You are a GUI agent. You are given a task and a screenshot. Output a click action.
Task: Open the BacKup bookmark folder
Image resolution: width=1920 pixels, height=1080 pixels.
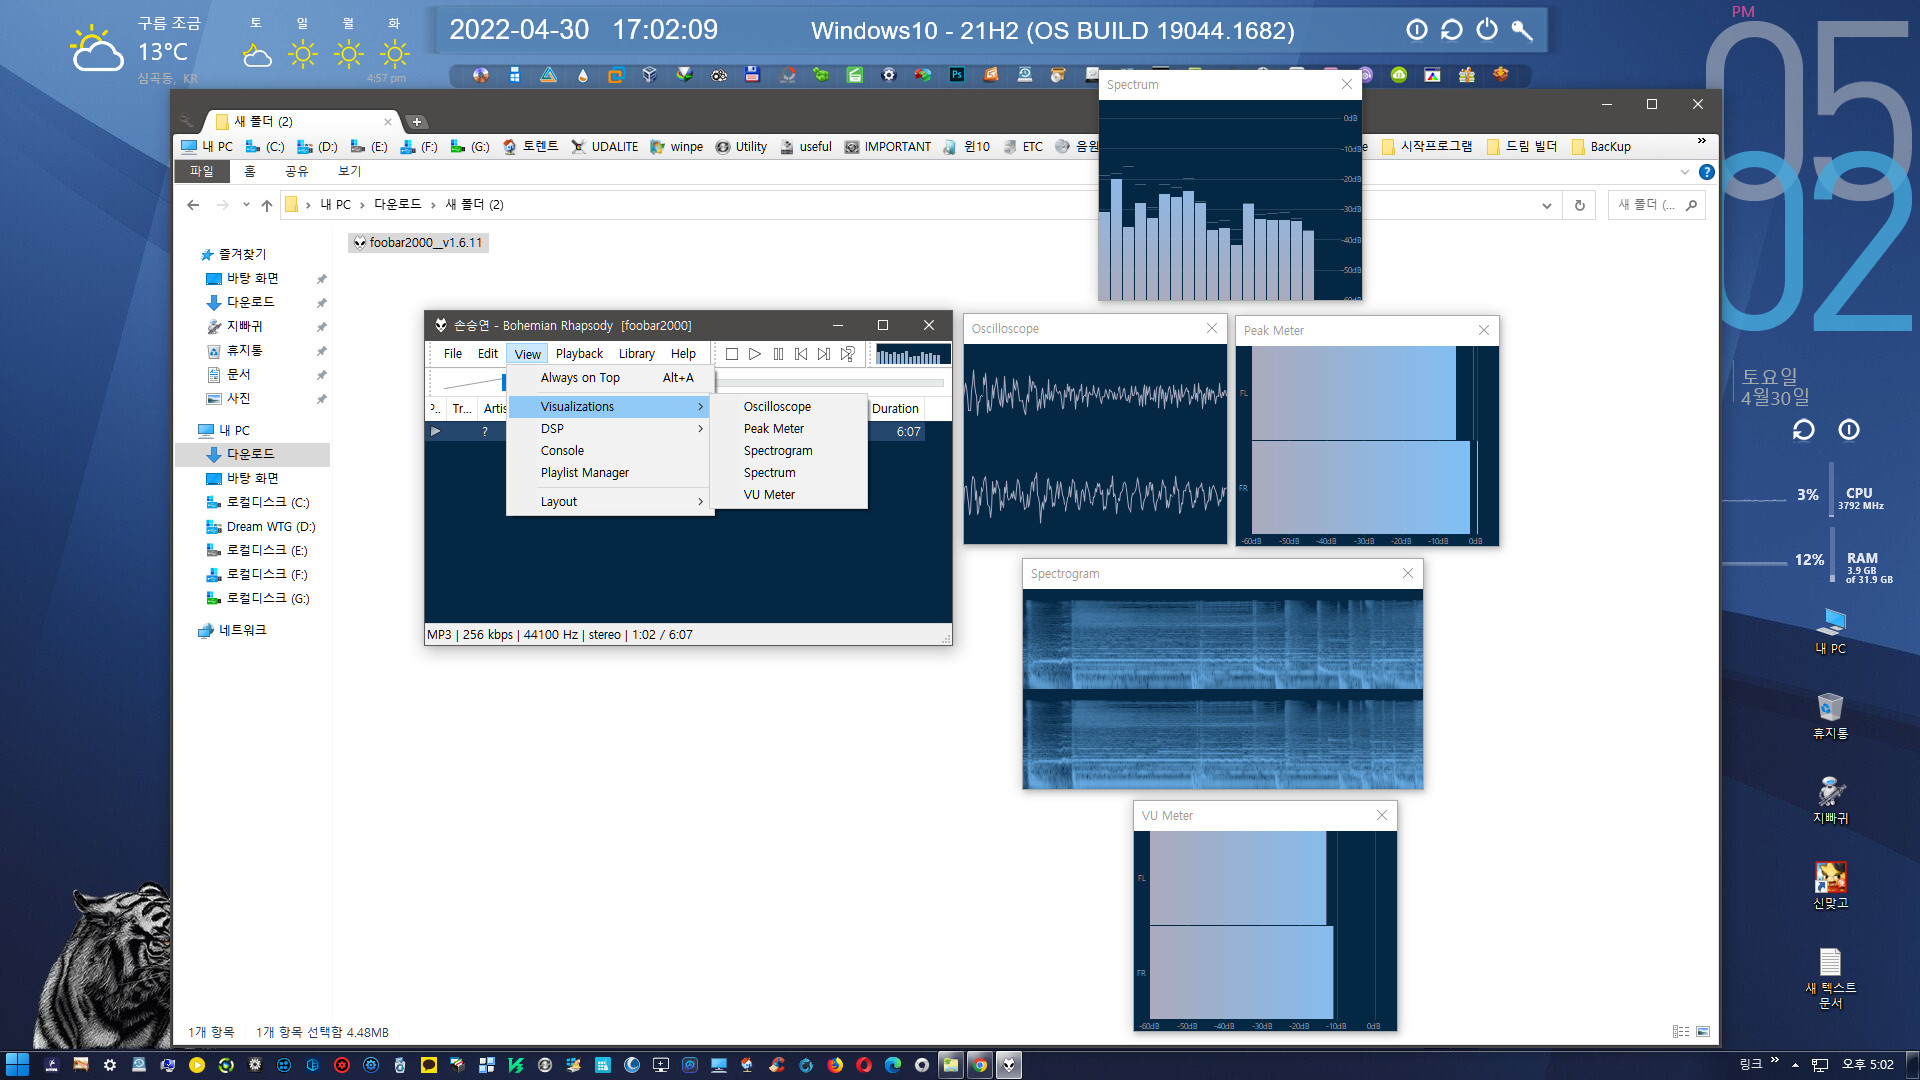pyautogui.click(x=1600, y=147)
